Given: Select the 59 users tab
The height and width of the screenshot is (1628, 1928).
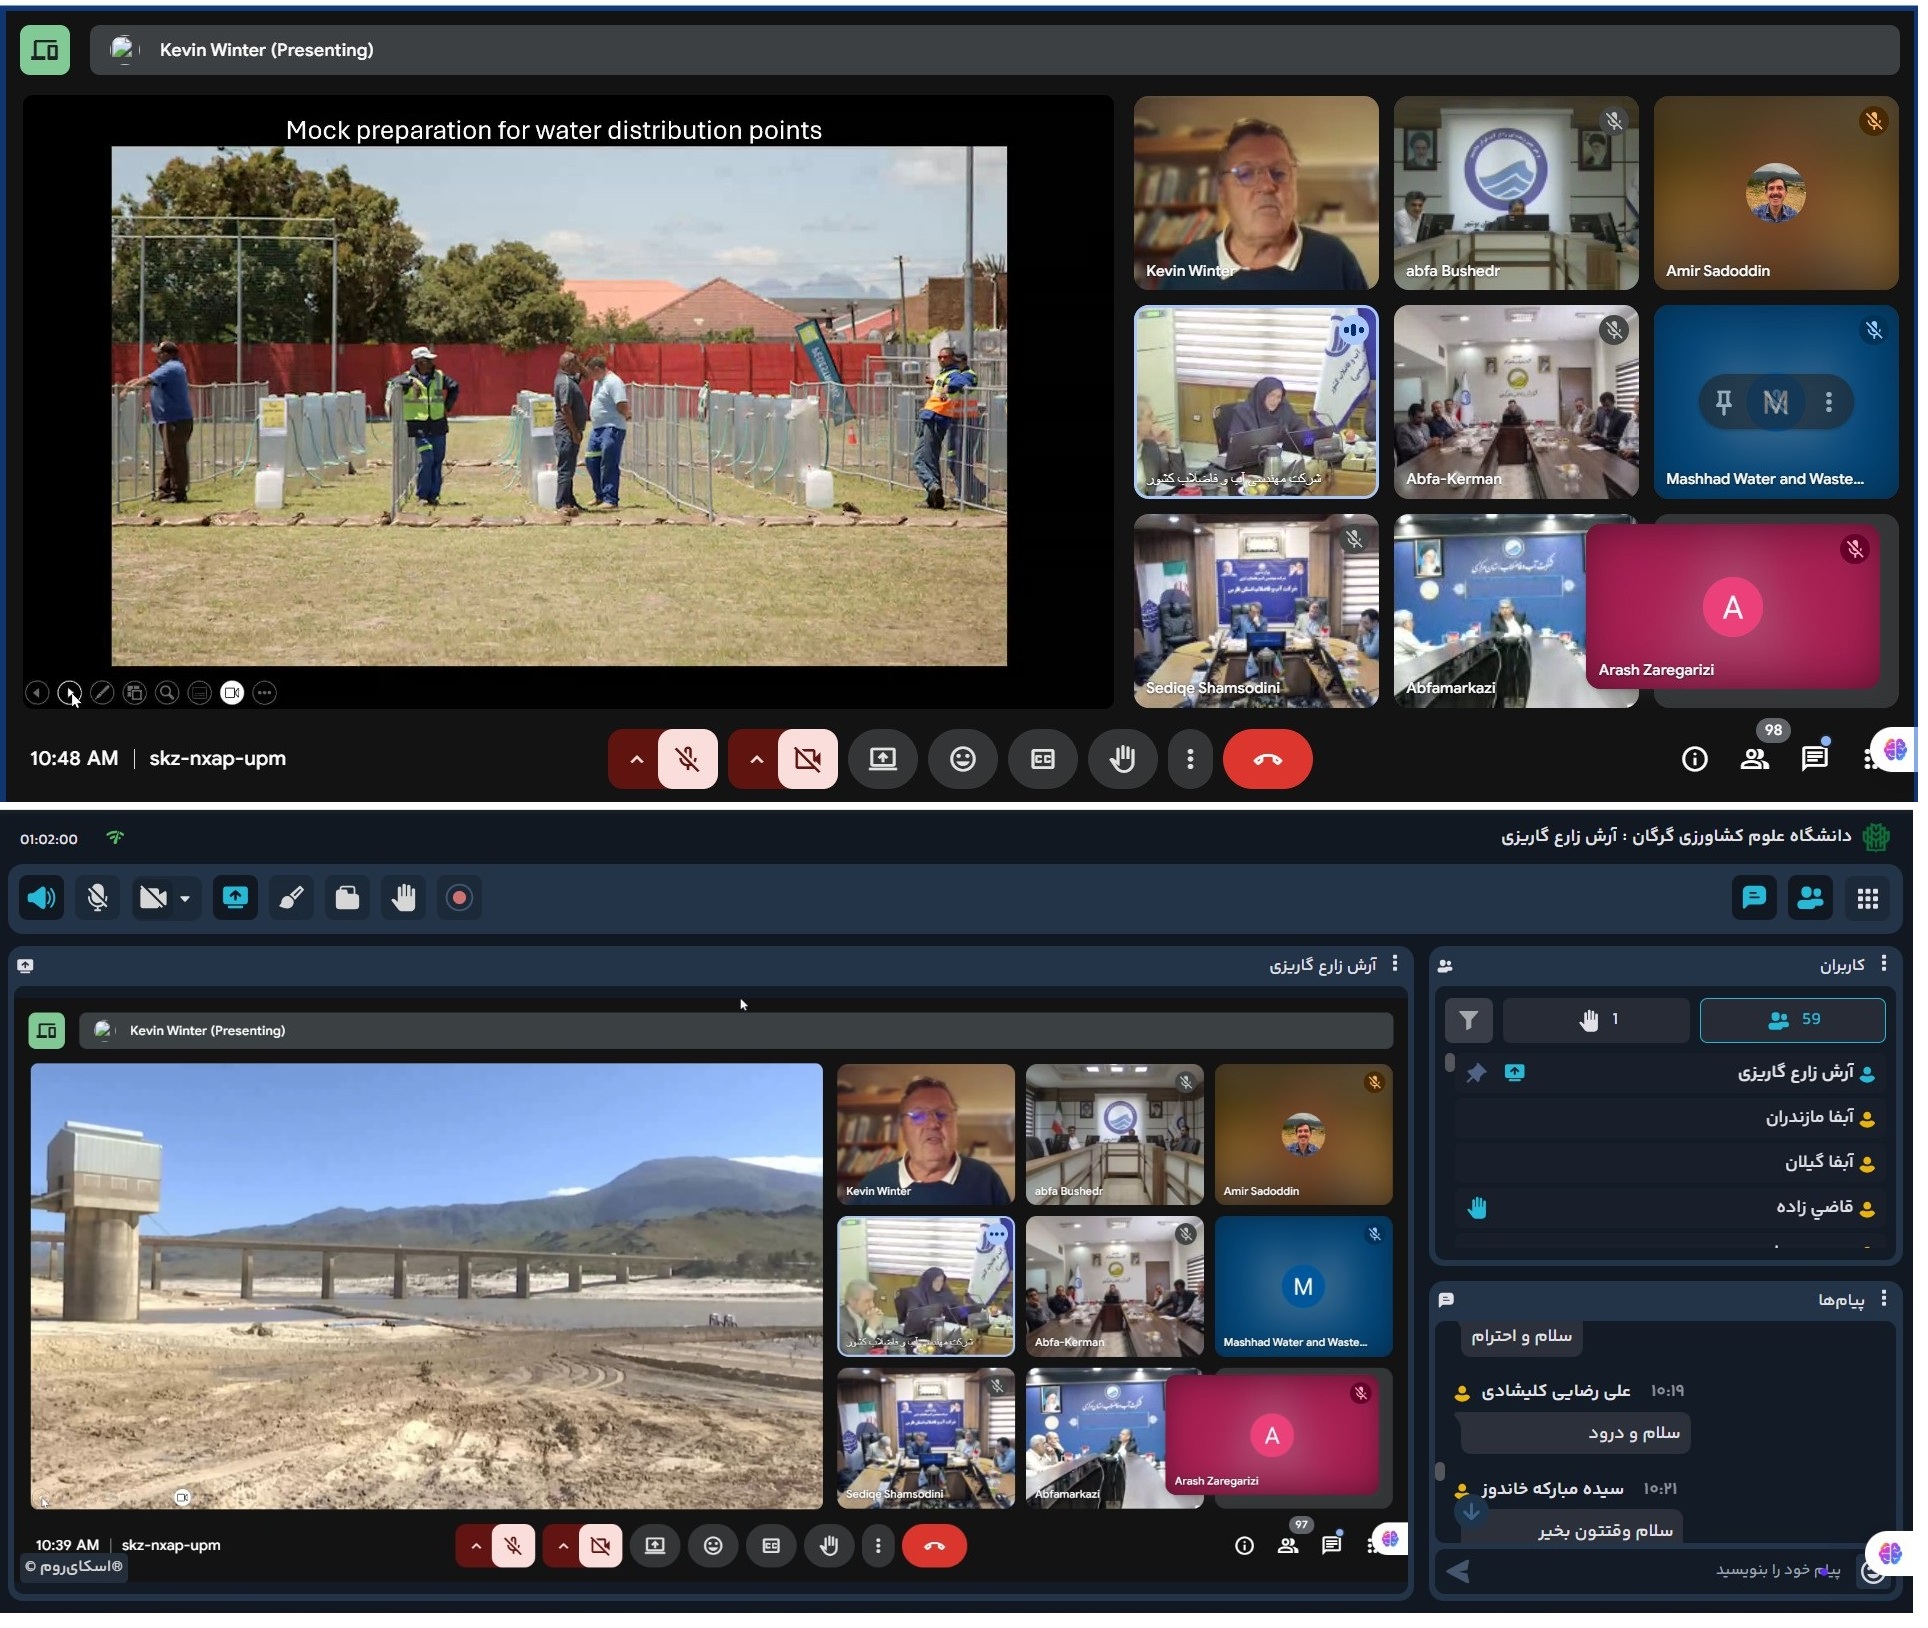Looking at the screenshot, I should pyautogui.click(x=1792, y=1020).
